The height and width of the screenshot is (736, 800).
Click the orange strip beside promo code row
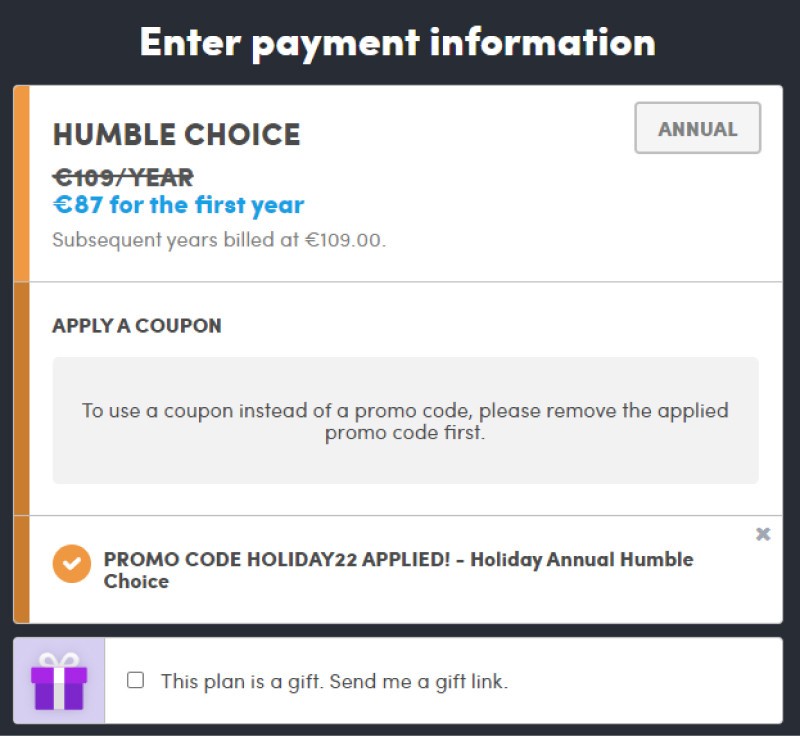21,569
